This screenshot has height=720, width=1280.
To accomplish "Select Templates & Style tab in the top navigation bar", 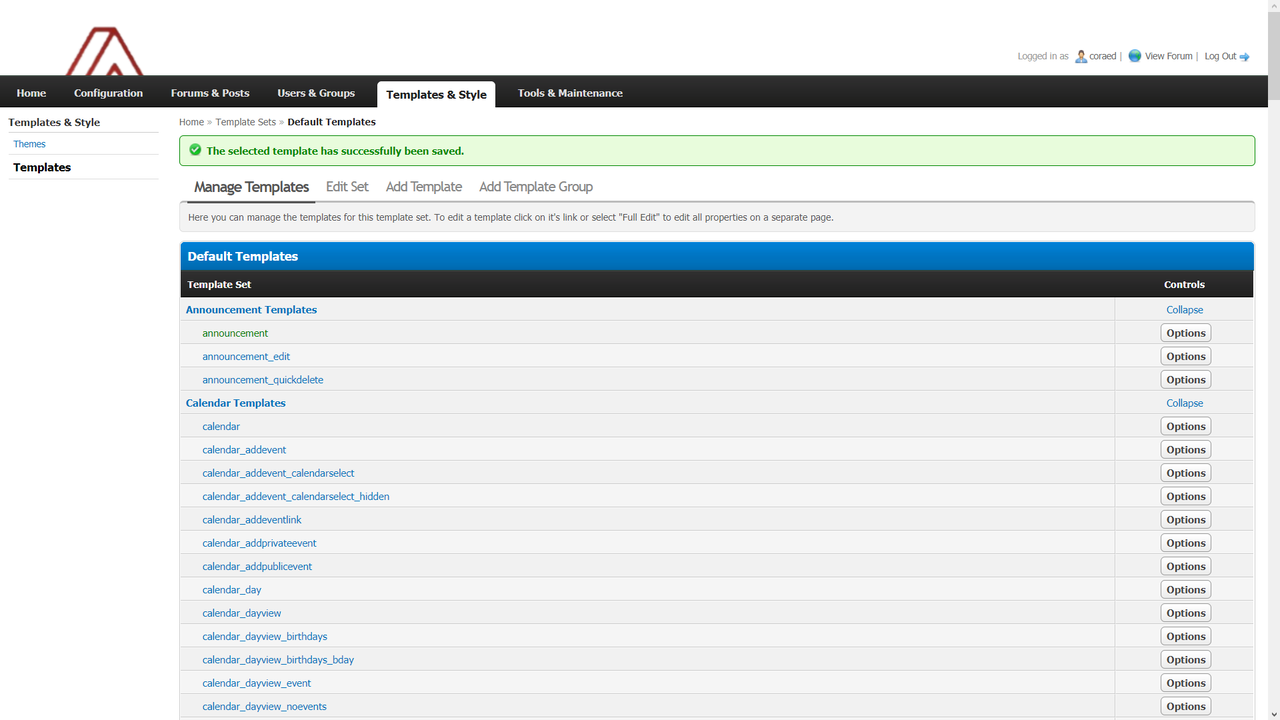I will (436, 94).
